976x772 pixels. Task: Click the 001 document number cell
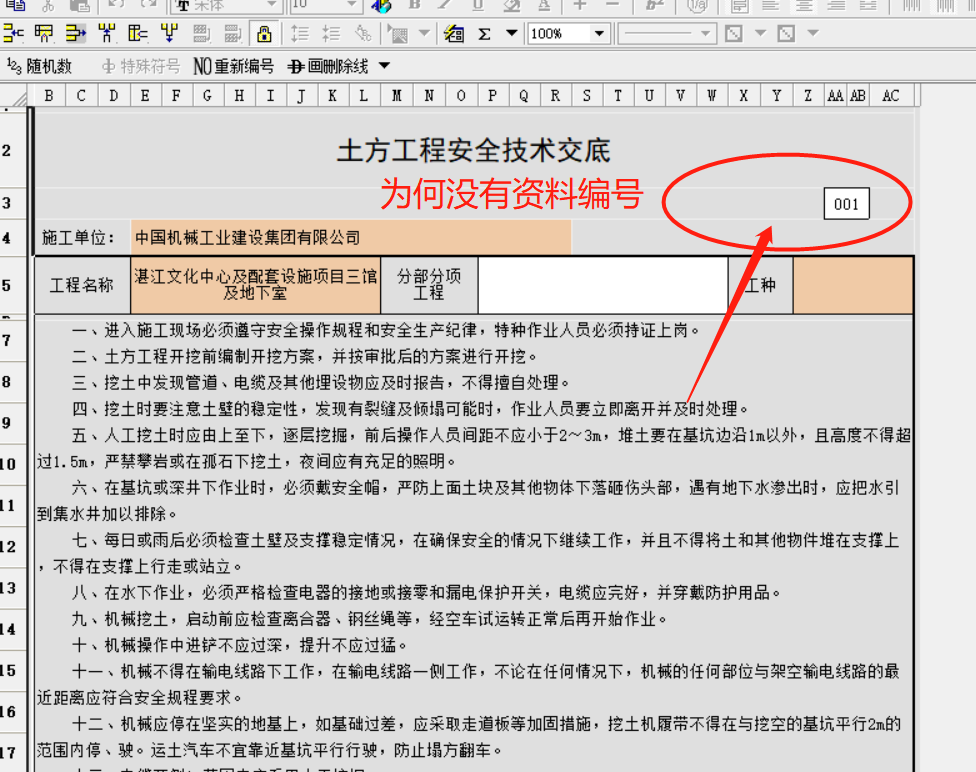click(846, 204)
